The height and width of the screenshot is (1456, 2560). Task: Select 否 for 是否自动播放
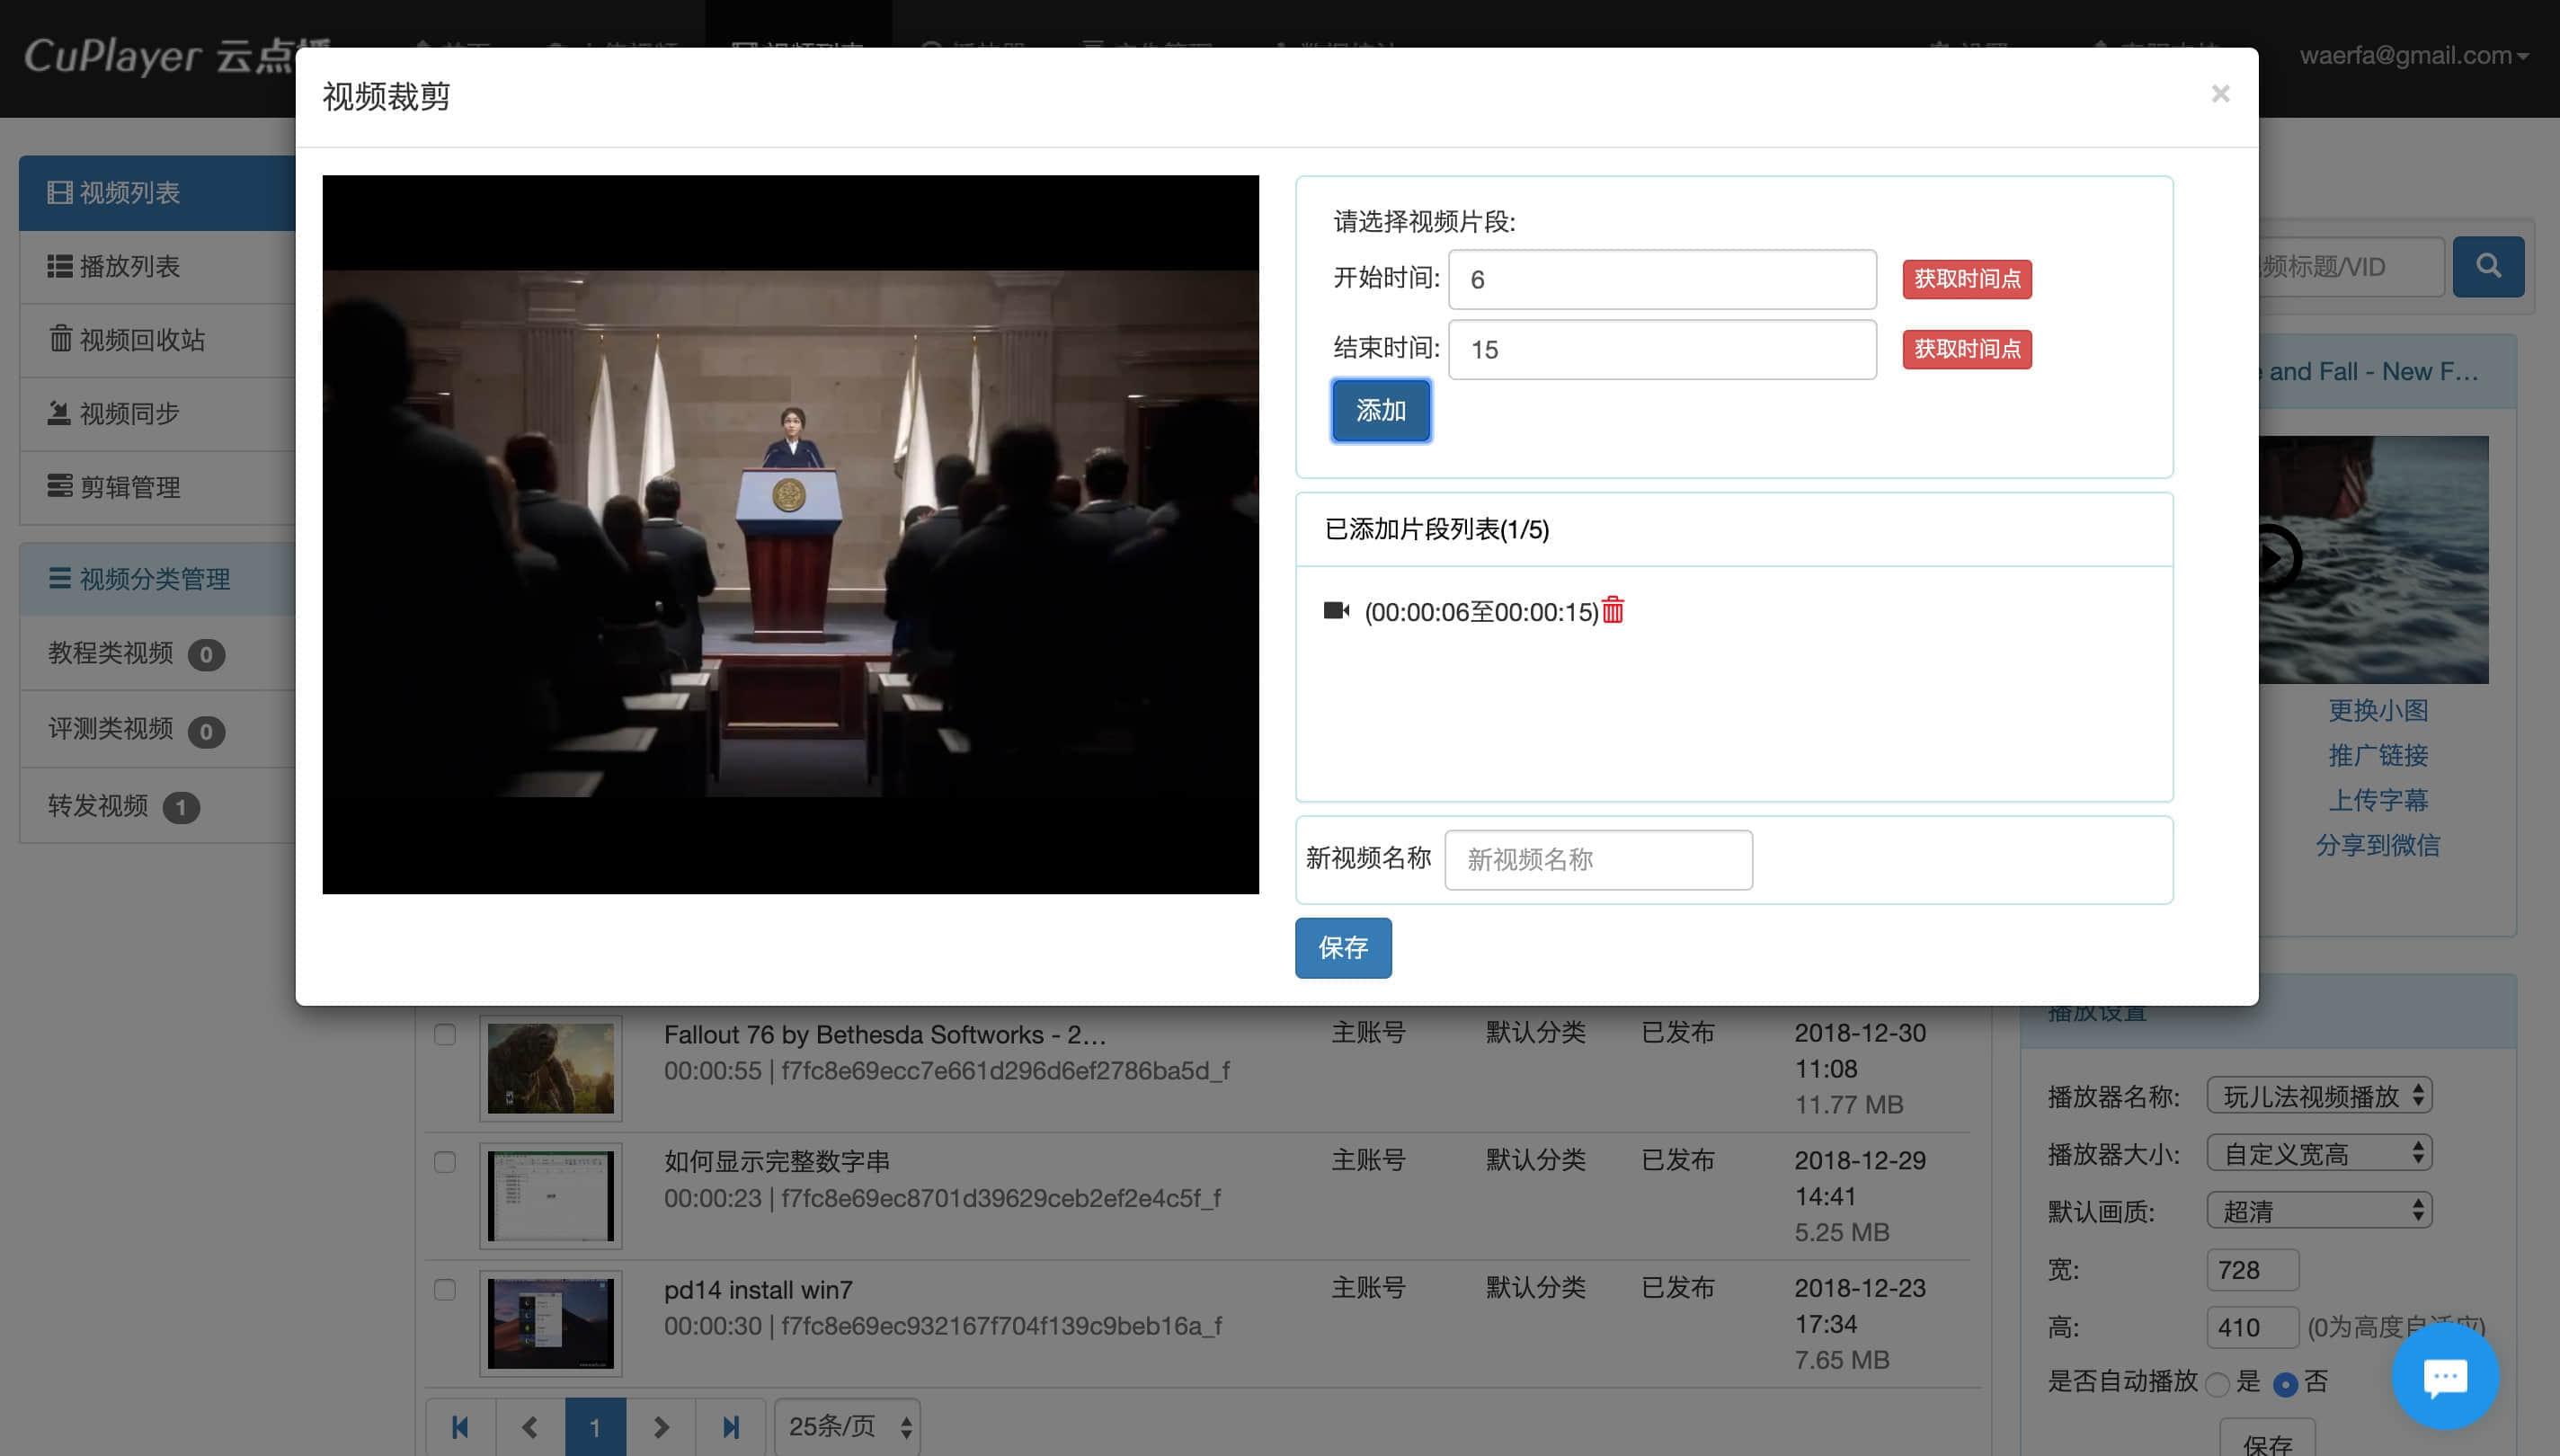(x=2284, y=1384)
